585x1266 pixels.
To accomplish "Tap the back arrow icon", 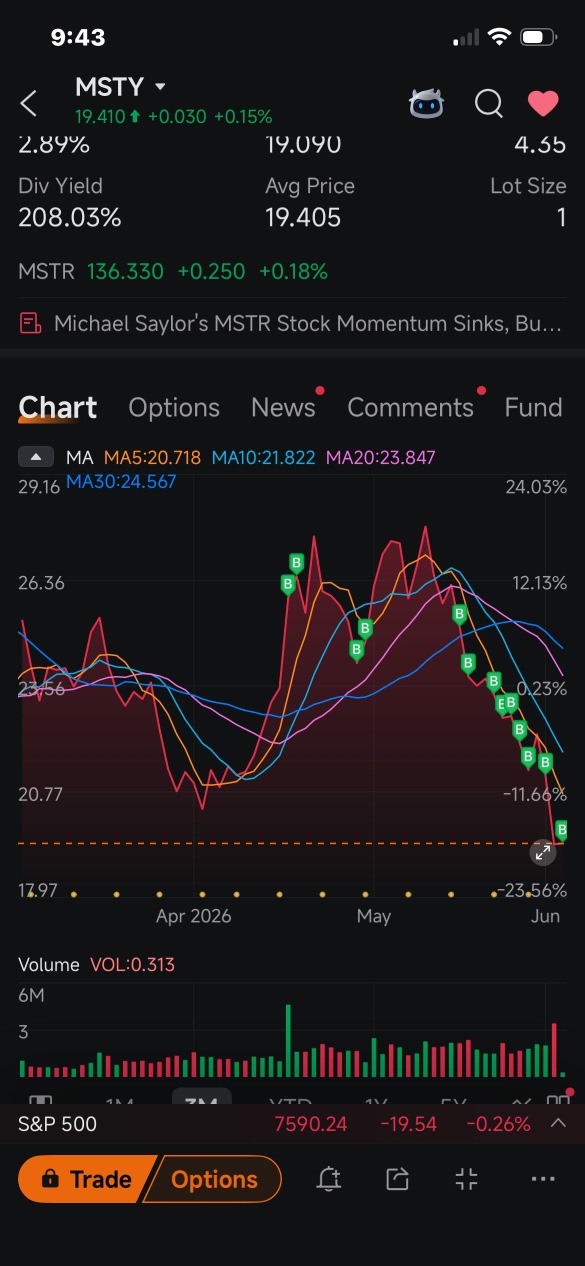I will tap(29, 103).
